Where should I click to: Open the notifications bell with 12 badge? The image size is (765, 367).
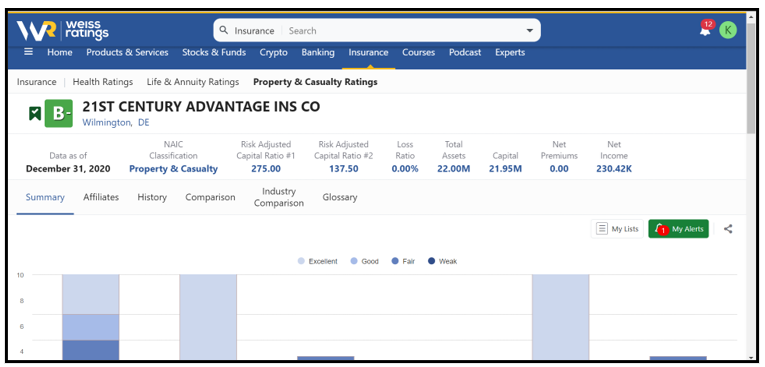(x=705, y=30)
